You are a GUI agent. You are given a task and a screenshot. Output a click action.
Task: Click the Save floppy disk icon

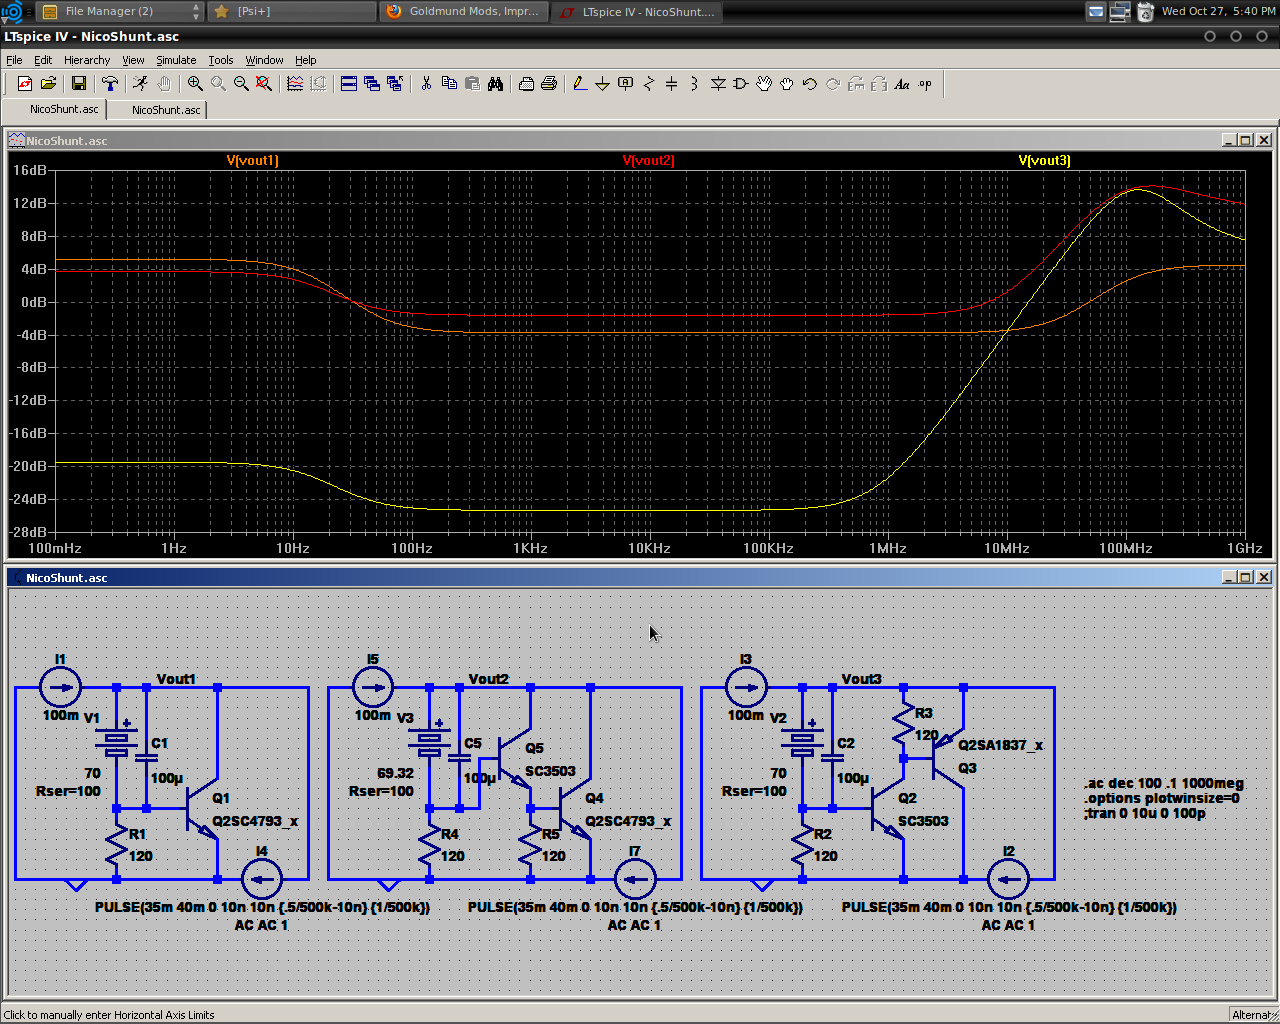(78, 84)
